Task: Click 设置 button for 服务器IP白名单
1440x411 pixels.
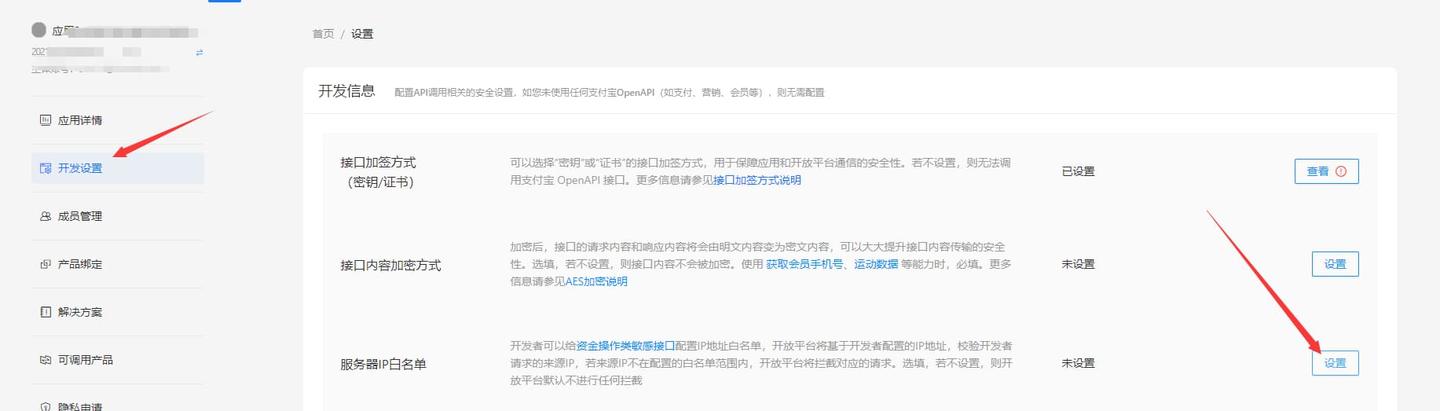Action: coord(1335,363)
